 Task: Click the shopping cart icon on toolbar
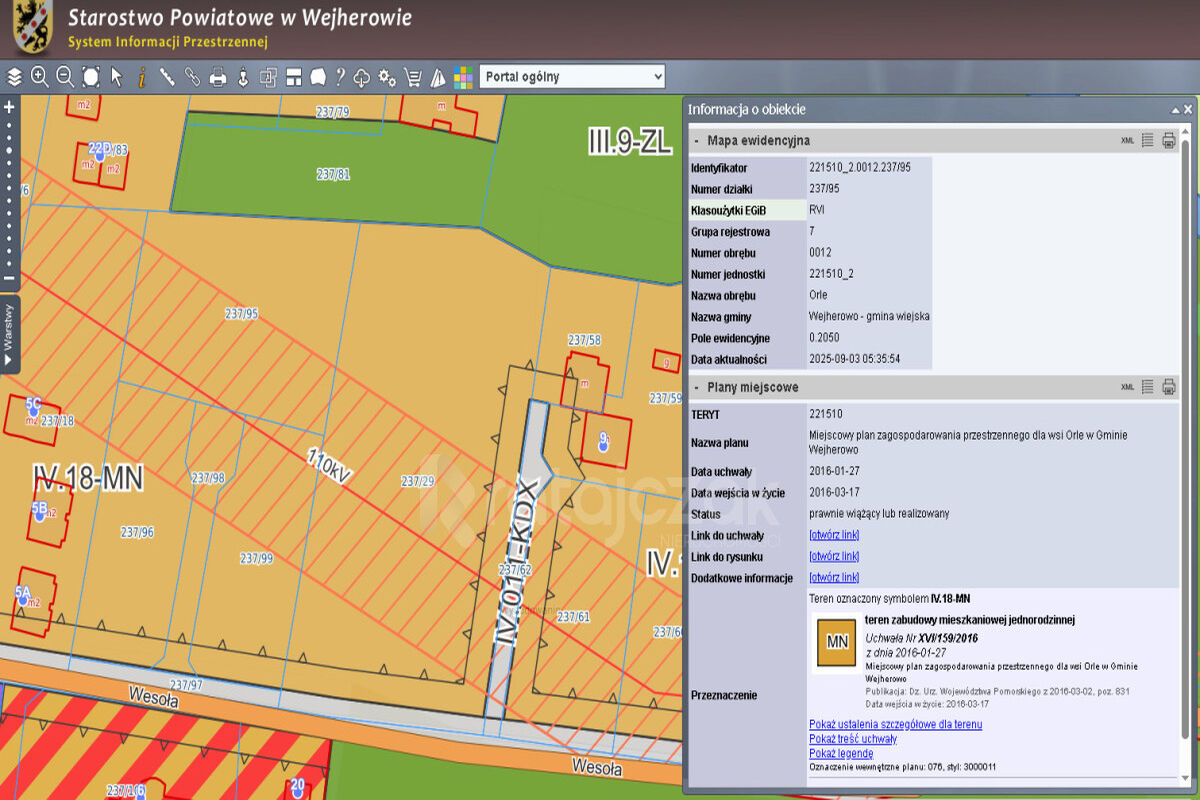[x=413, y=77]
